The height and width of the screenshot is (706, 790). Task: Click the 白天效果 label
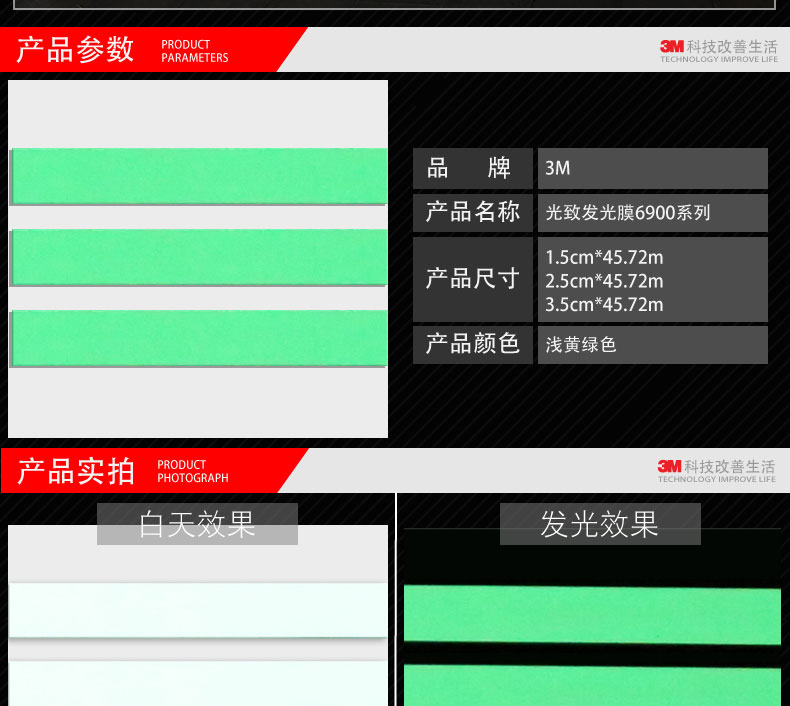tap(197, 524)
